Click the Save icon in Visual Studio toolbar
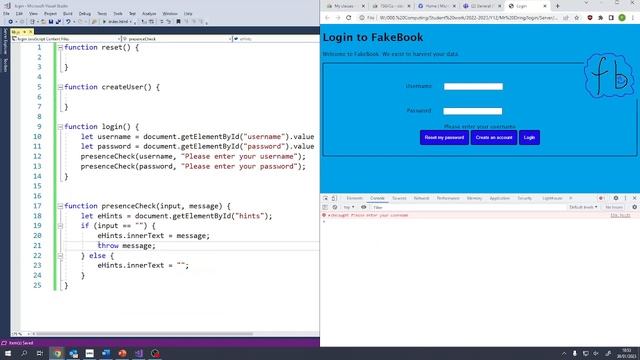 51,22
